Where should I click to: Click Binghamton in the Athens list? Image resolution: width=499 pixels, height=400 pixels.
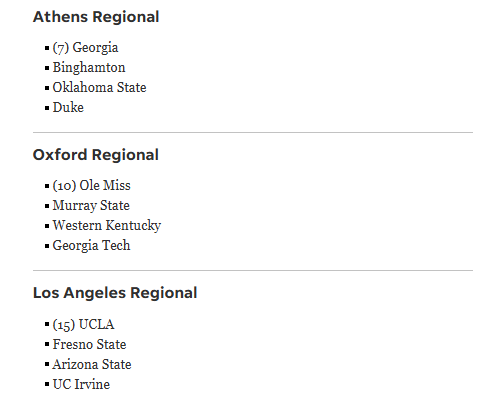pyautogui.click(x=89, y=67)
